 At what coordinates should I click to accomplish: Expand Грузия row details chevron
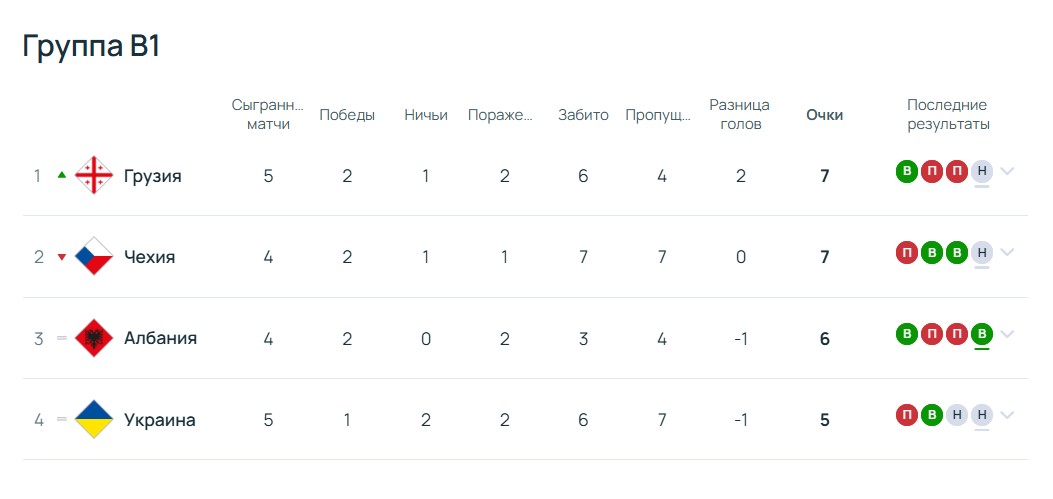pyautogui.click(x=1006, y=171)
